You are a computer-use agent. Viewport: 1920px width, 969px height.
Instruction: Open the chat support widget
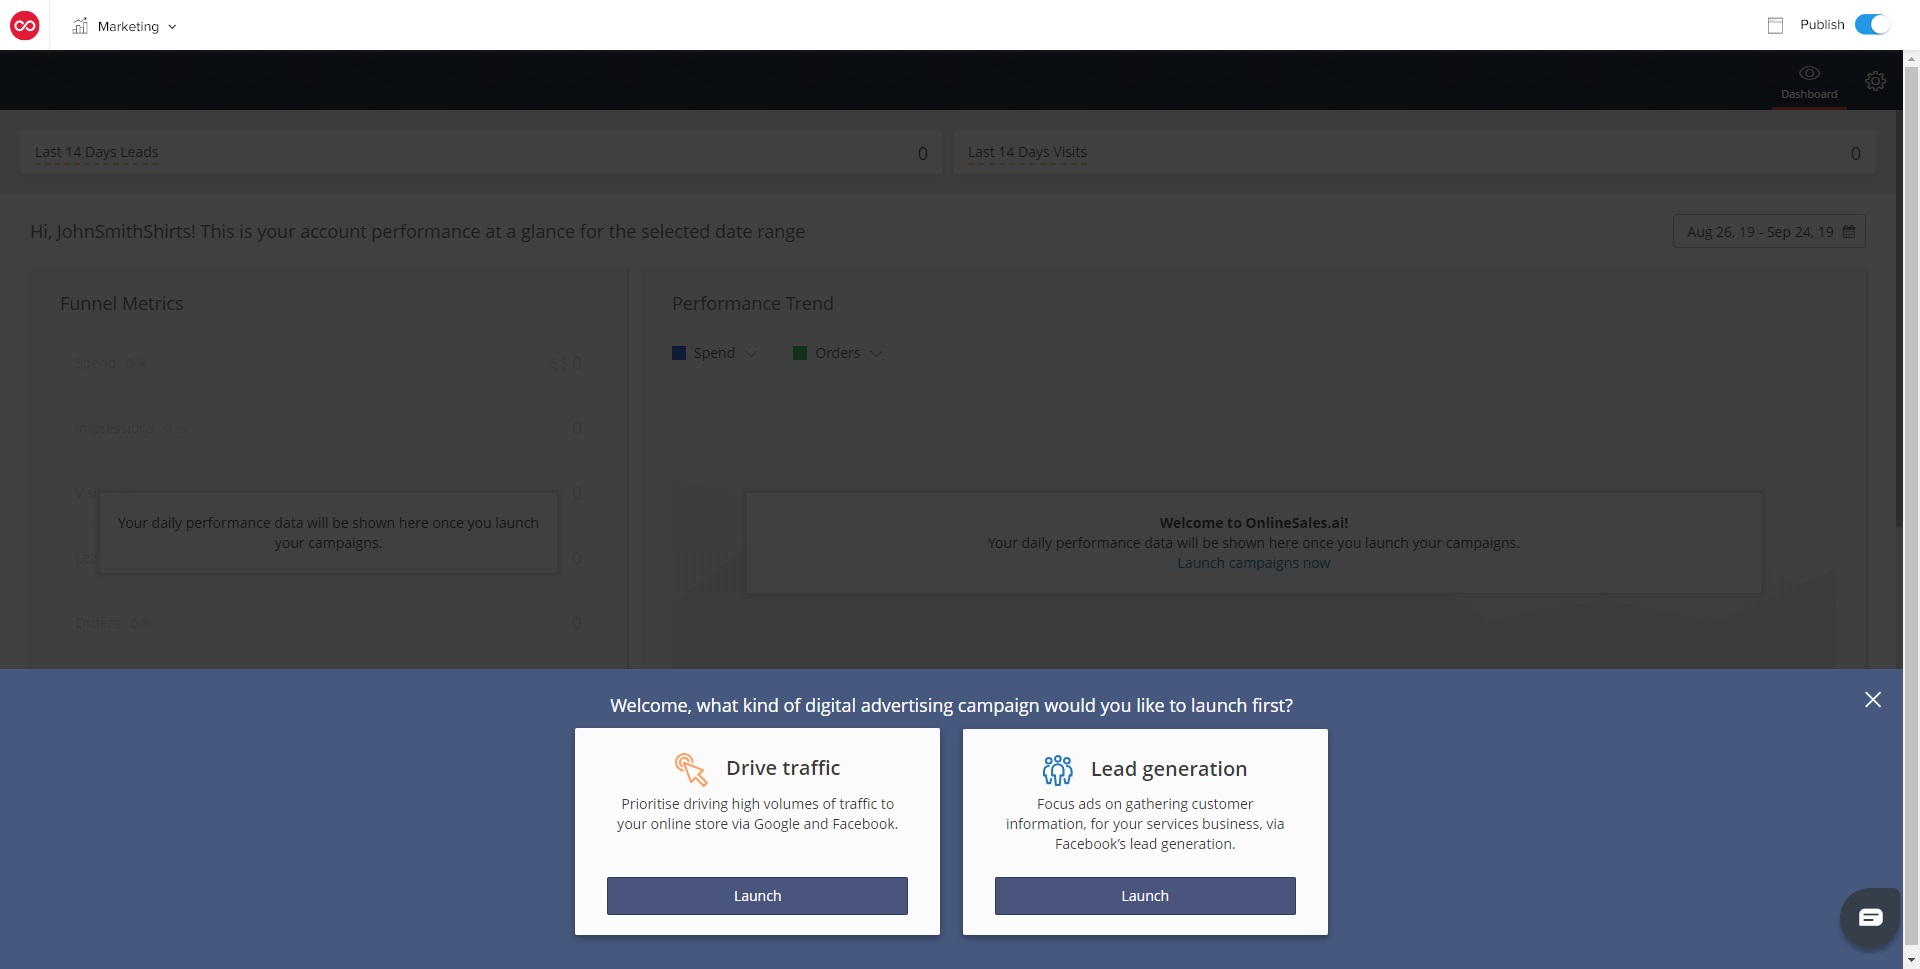point(1871,917)
